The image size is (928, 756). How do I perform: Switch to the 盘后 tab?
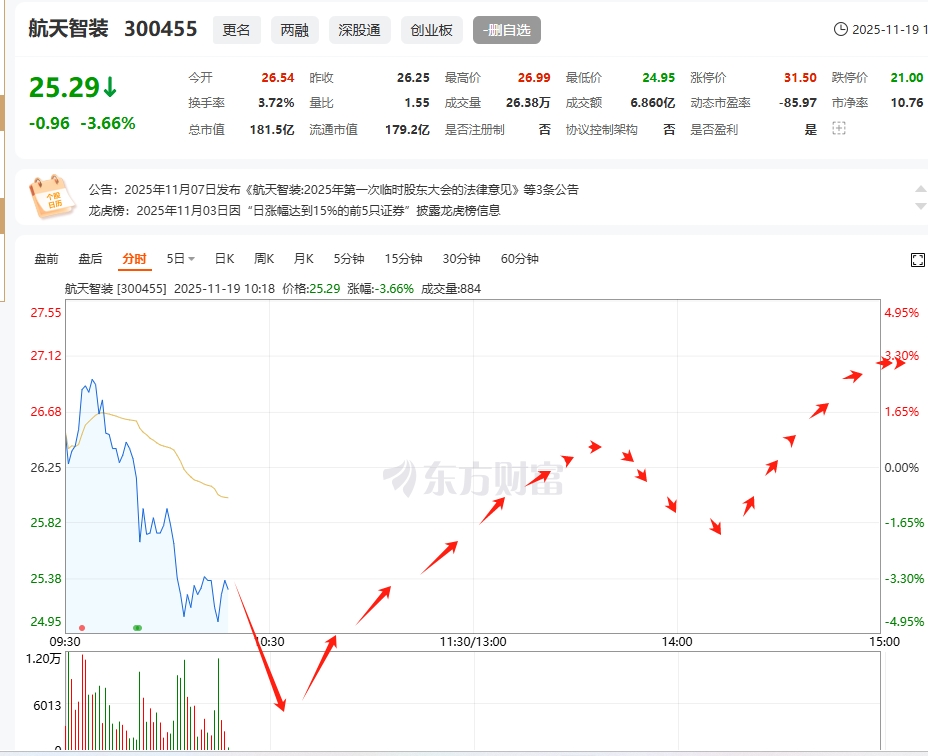click(90, 259)
